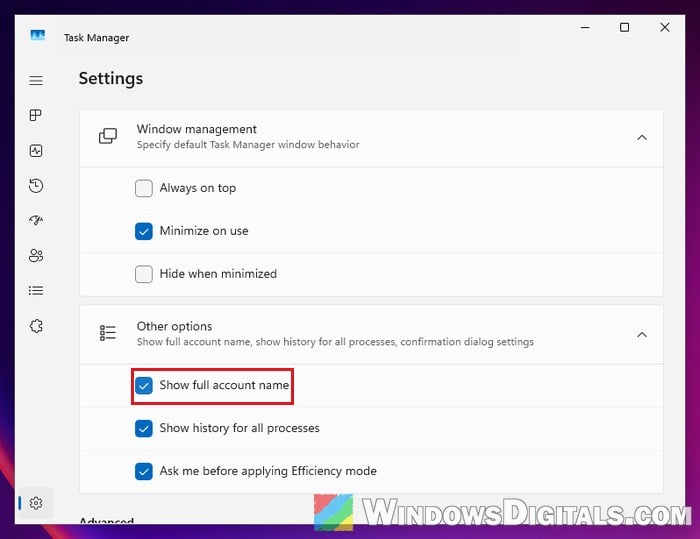This screenshot has height=539, width=700.
Task: Collapse the Other options section chevron
Action: click(x=642, y=334)
